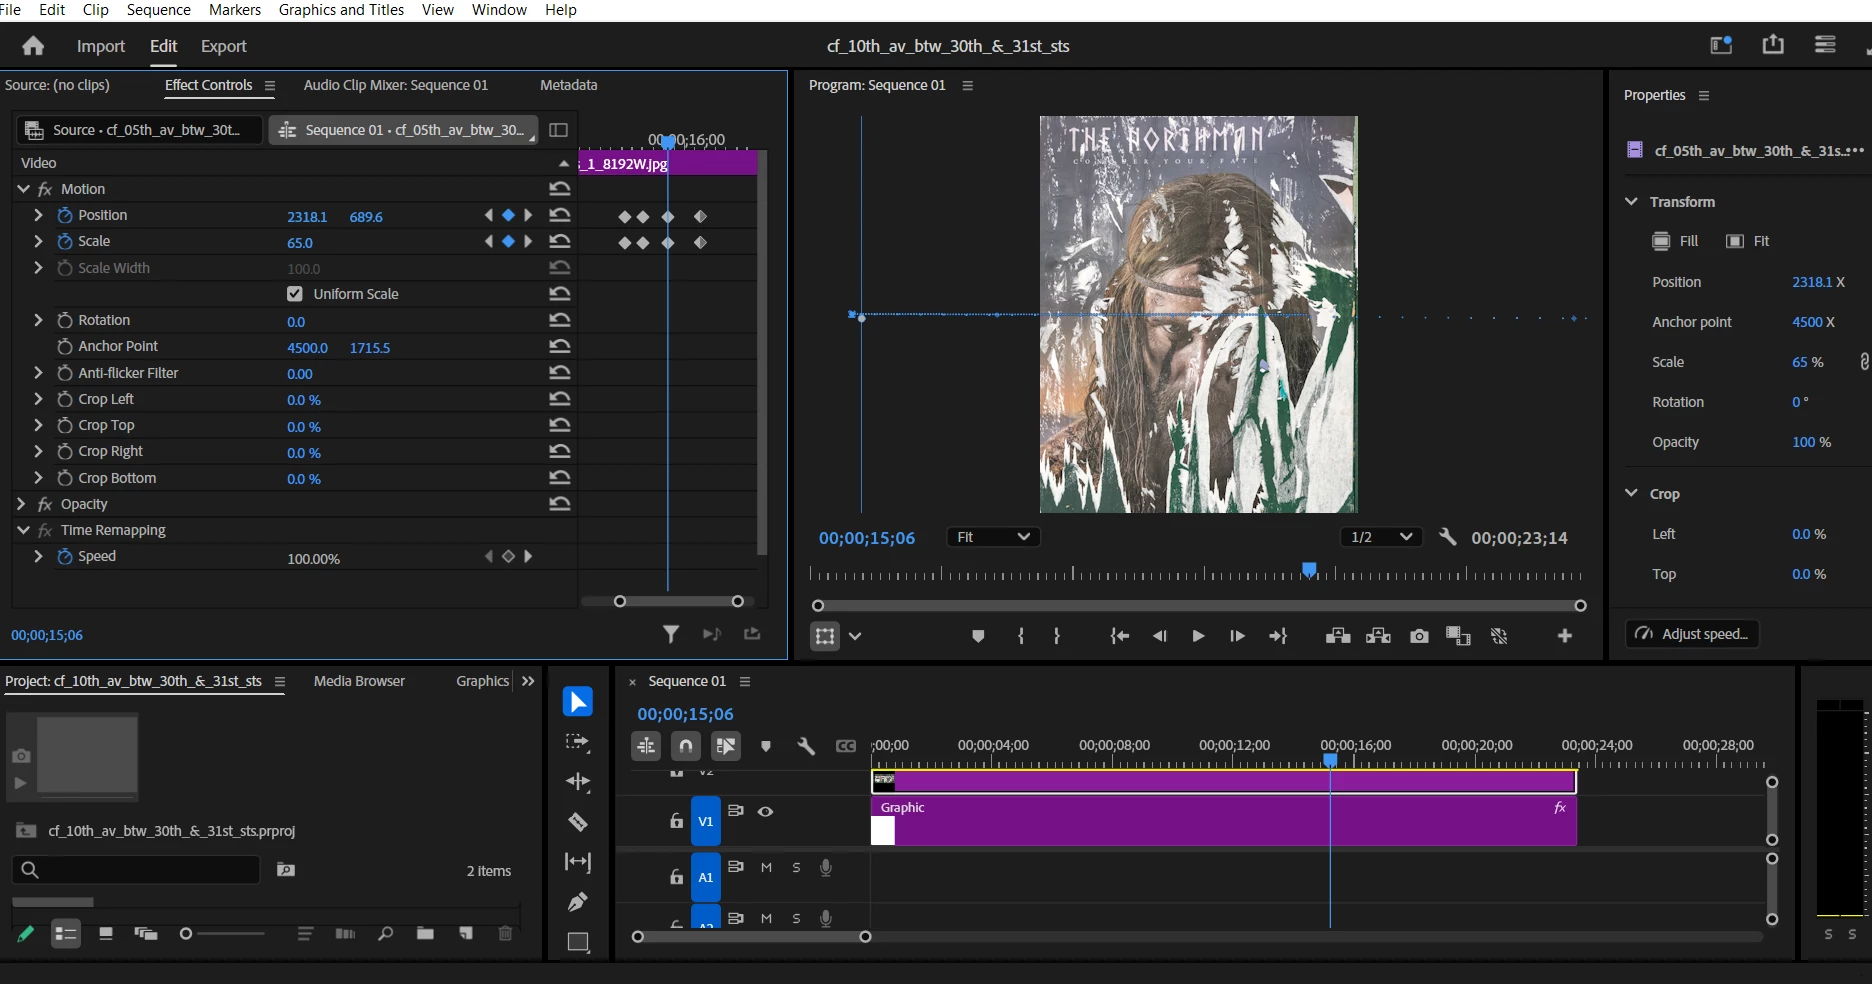This screenshot has height=984, width=1872.
Task: Play the sequence in Program monitor
Action: 1198,636
